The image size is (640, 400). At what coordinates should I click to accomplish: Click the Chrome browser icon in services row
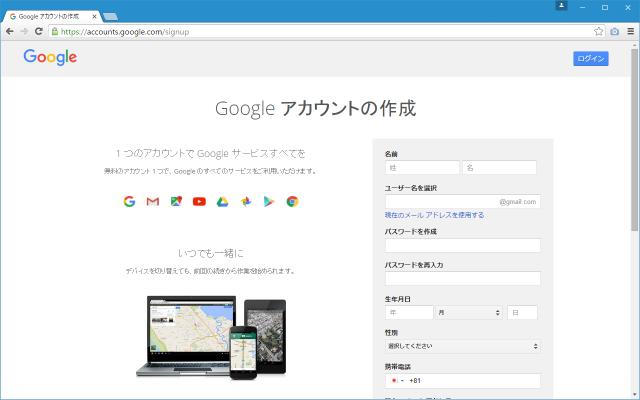point(292,201)
